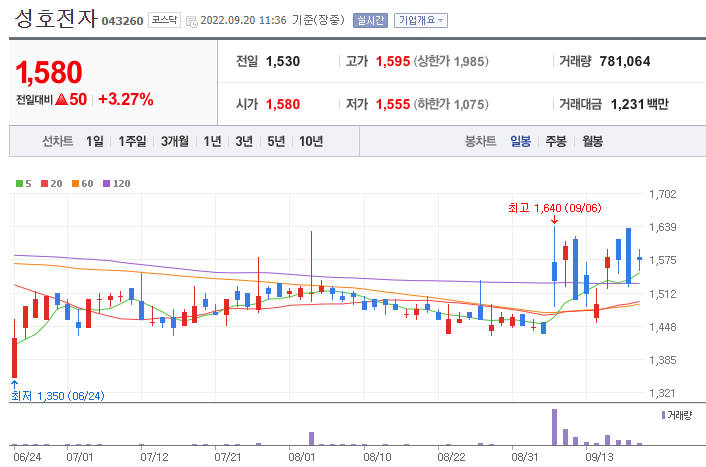Click the +3.27% change value

[x=126, y=99]
